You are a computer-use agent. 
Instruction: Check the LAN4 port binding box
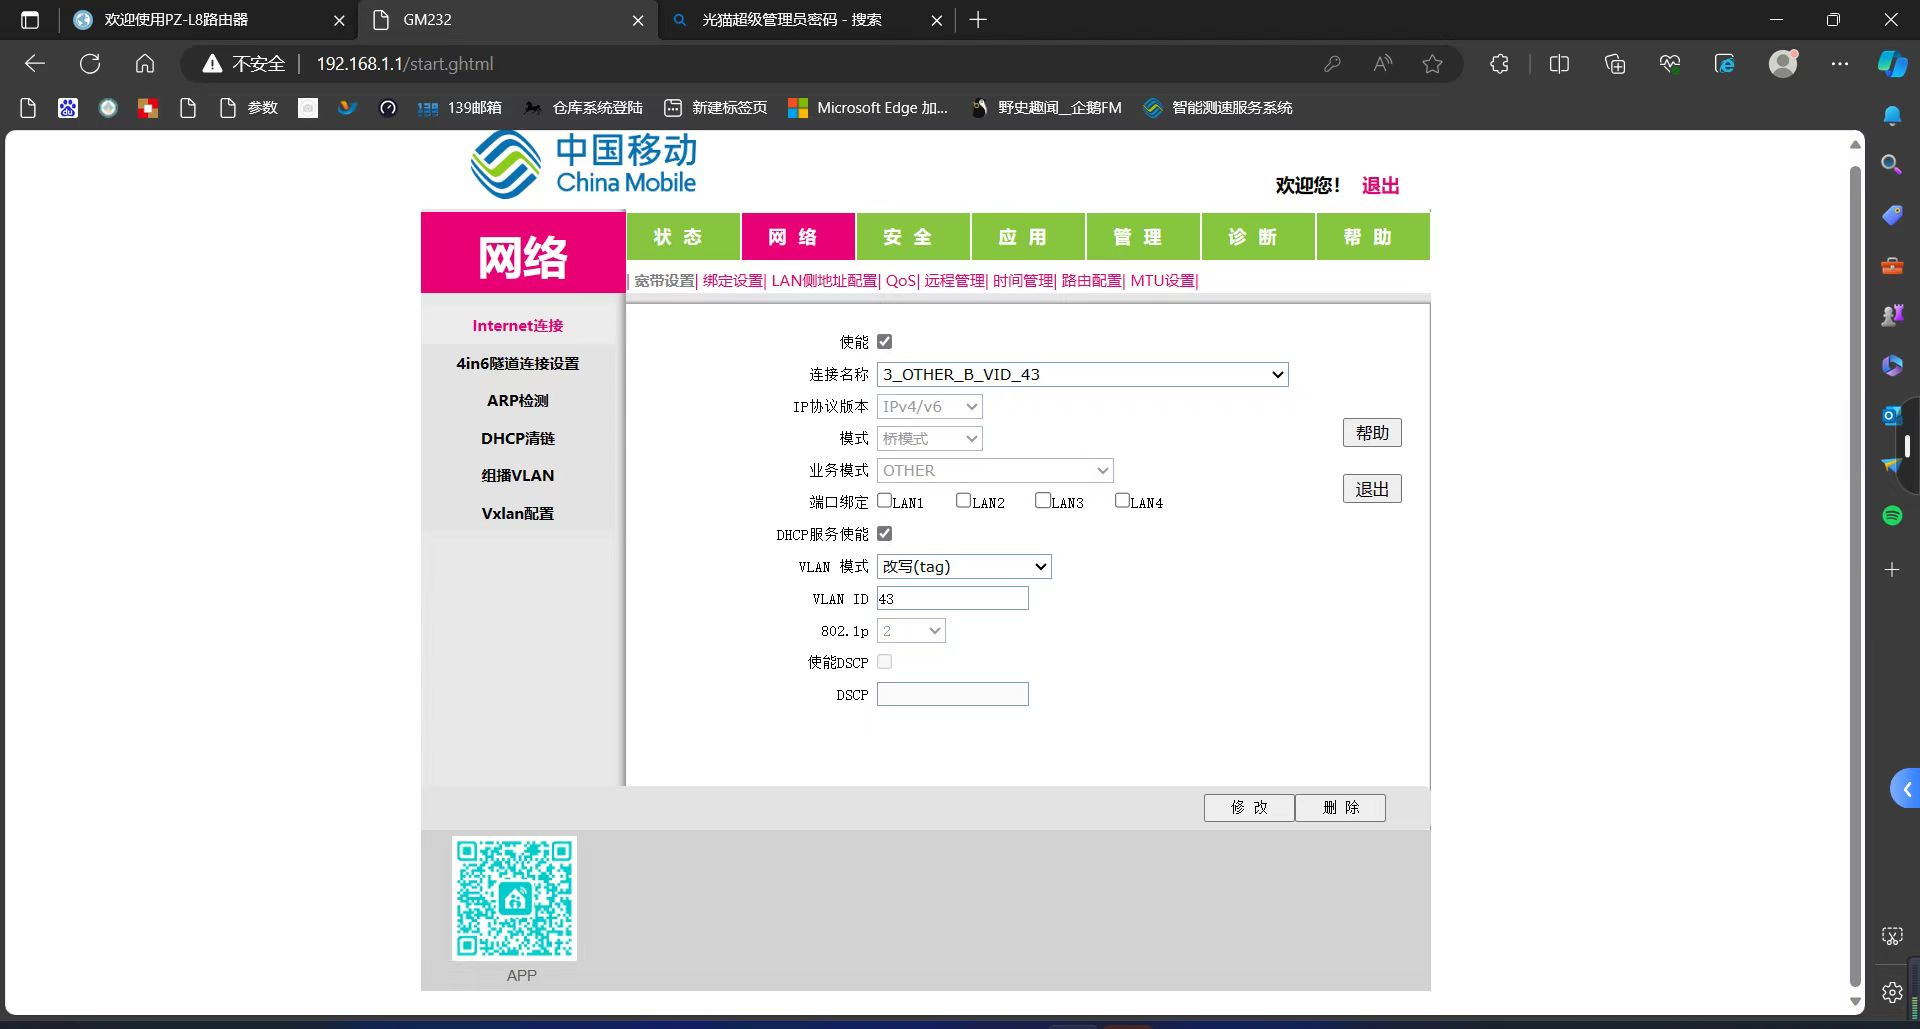tap(1122, 500)
